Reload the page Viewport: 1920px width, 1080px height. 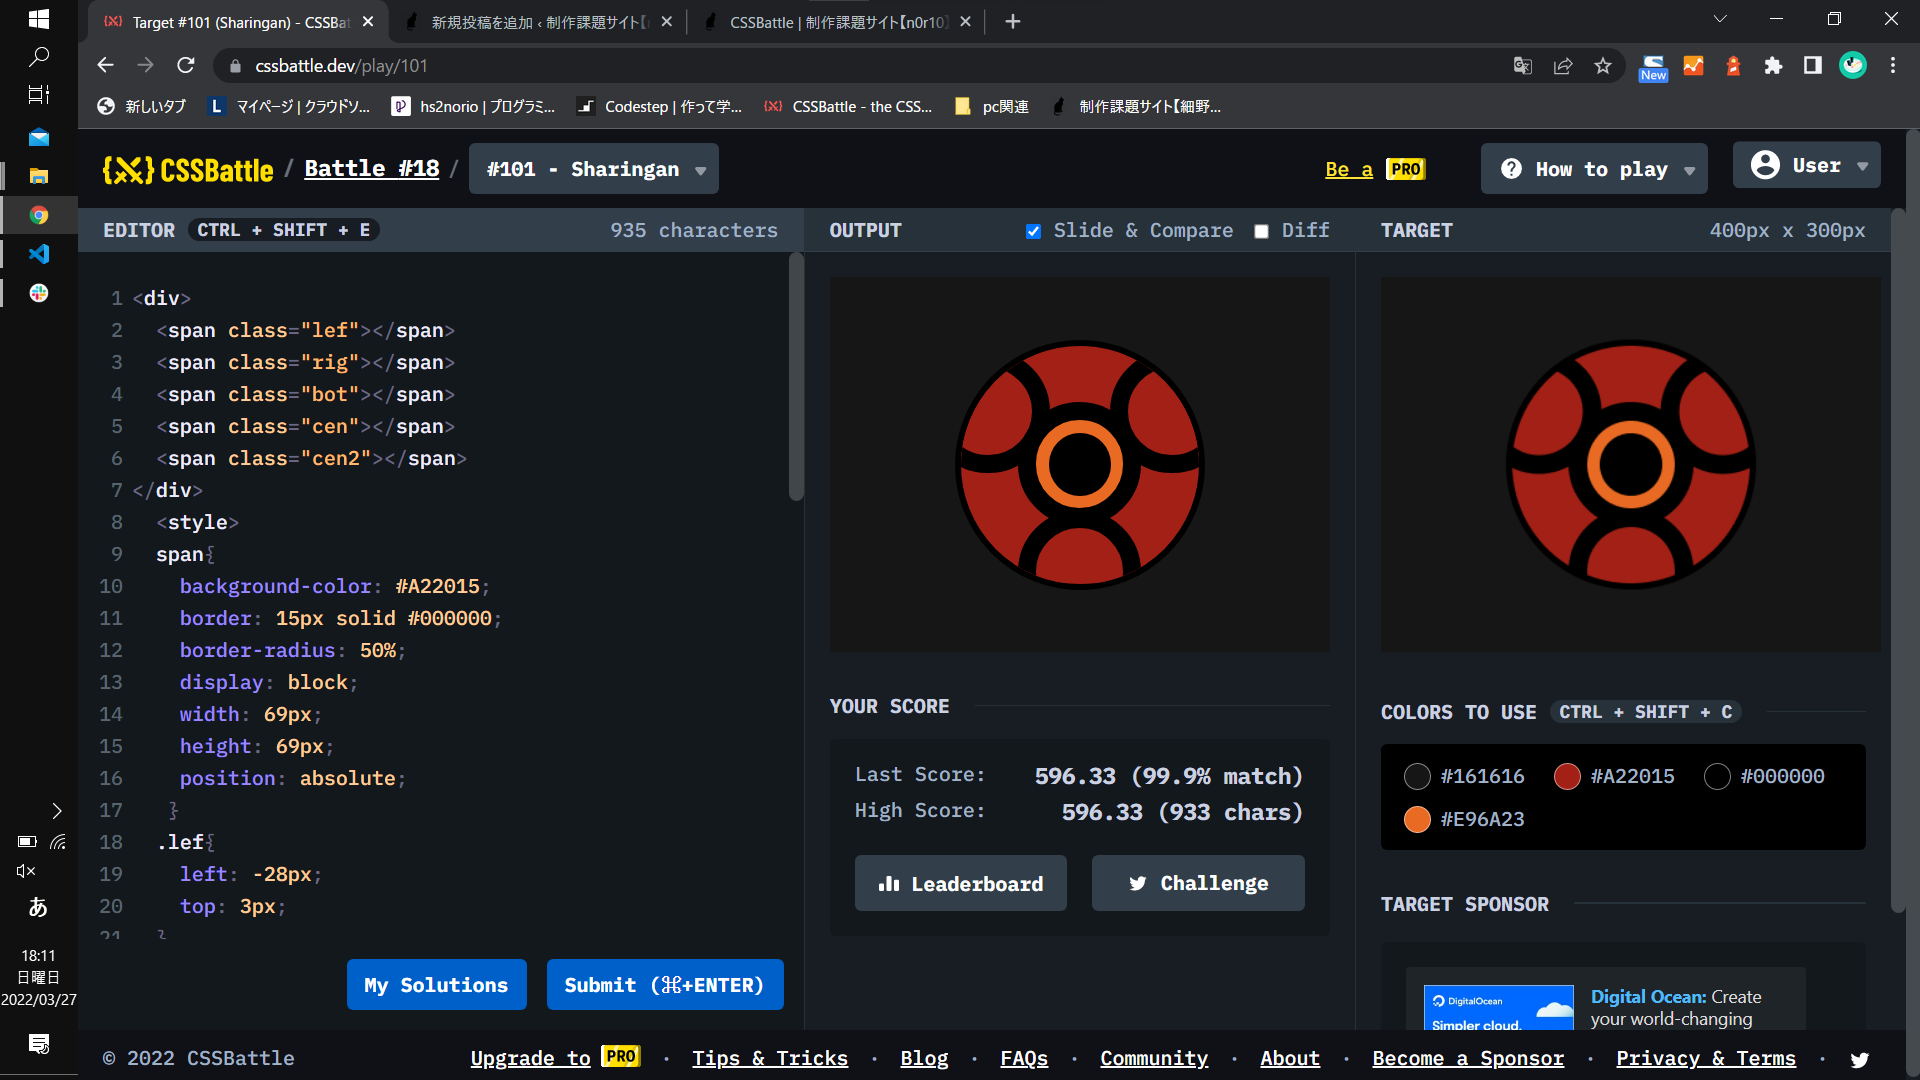[186, 65]
